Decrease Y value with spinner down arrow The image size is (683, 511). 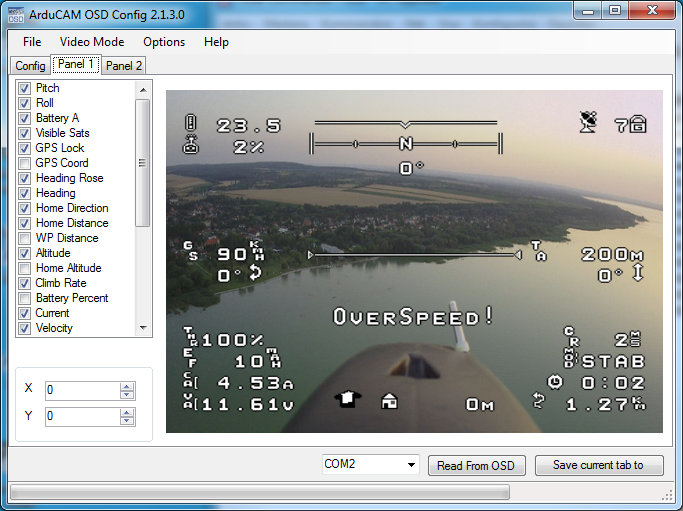coord(127,421)
